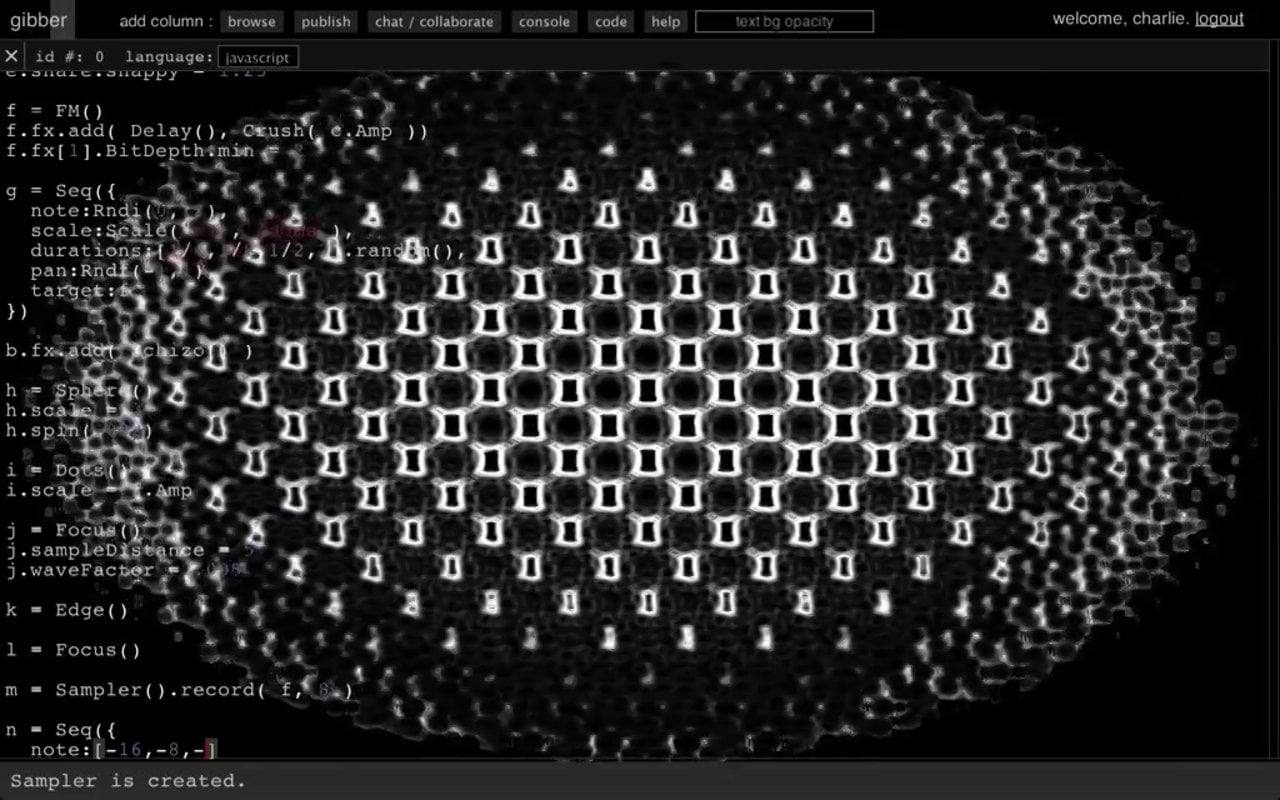The height and width of the screenshot is (800, 1280).
Task: Close the code column with X
Action: (x=11, y=57)
